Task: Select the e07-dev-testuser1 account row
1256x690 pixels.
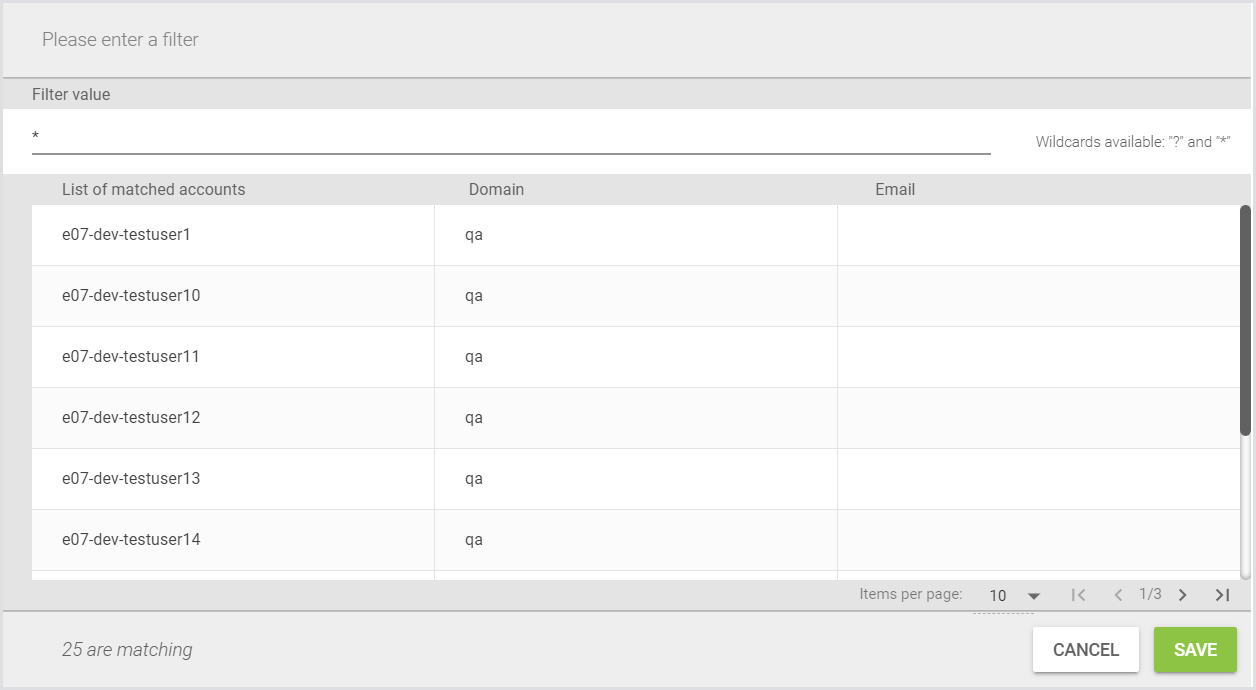Action: 126,235
